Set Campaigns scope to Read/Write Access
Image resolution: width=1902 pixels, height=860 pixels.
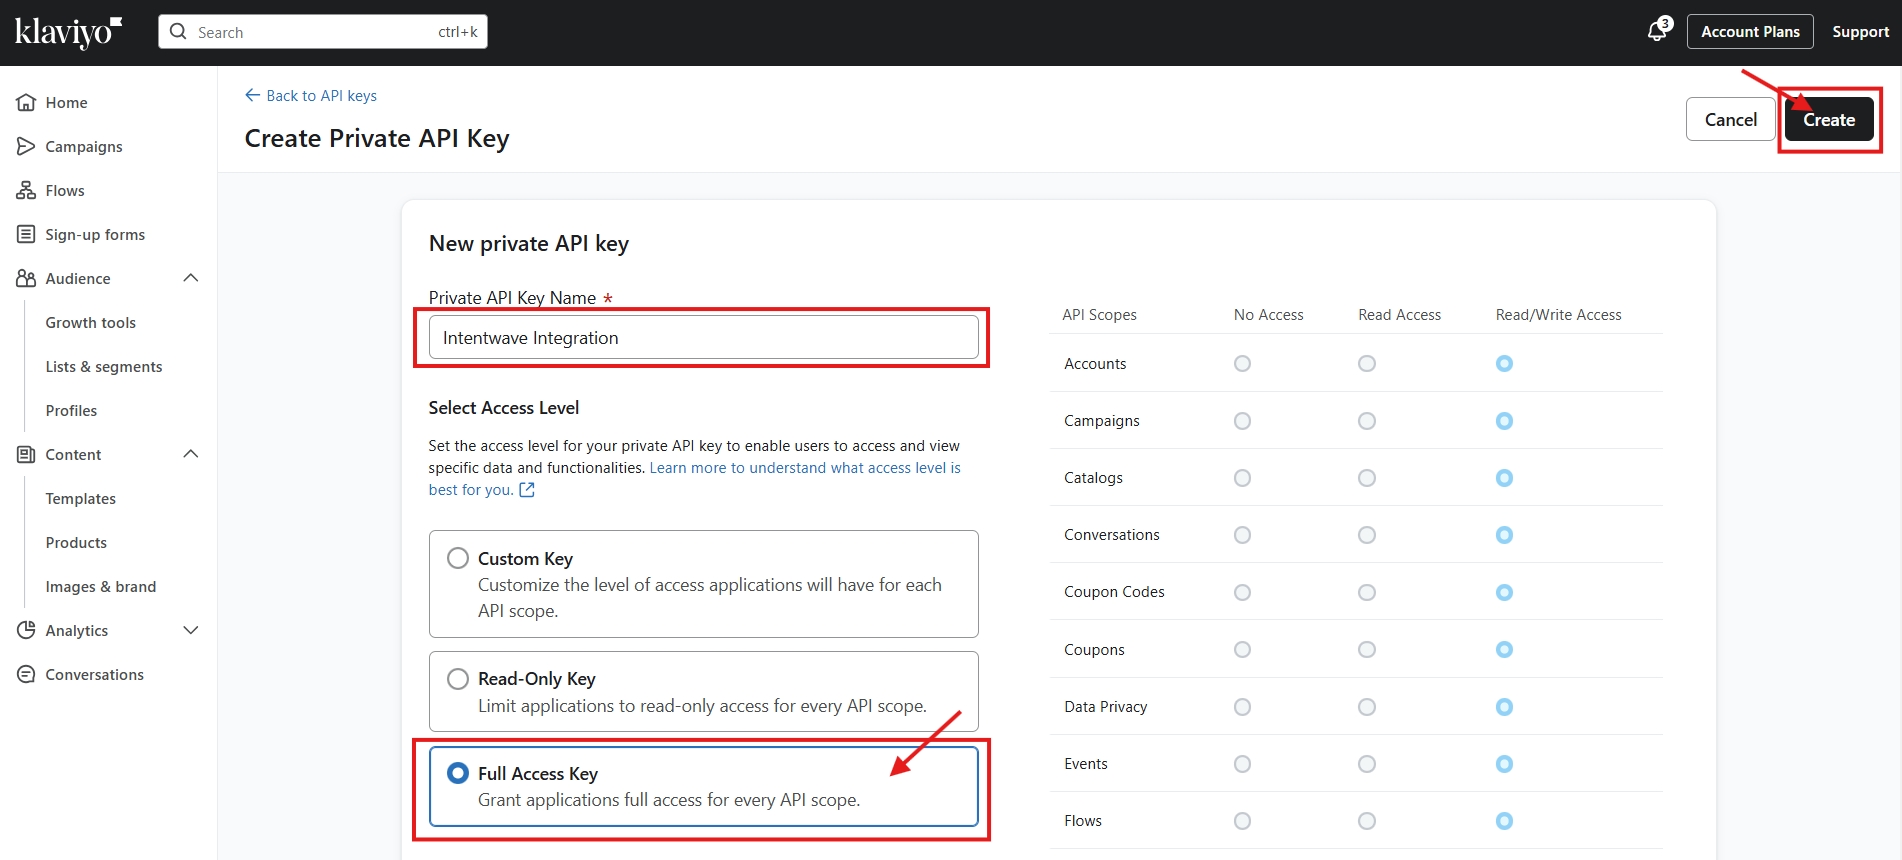[x=1504, y=421]
